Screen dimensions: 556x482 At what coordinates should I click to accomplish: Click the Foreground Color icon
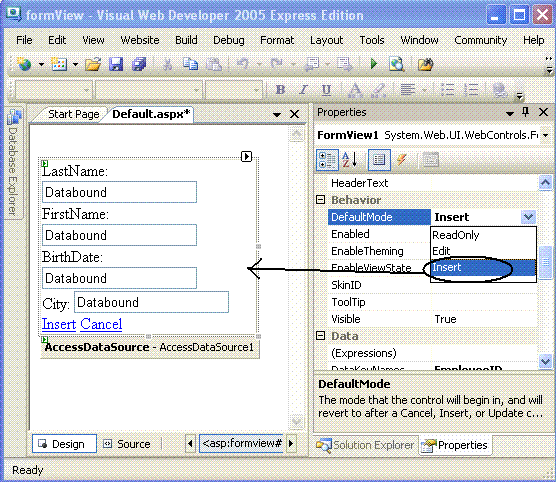[355, 90]
